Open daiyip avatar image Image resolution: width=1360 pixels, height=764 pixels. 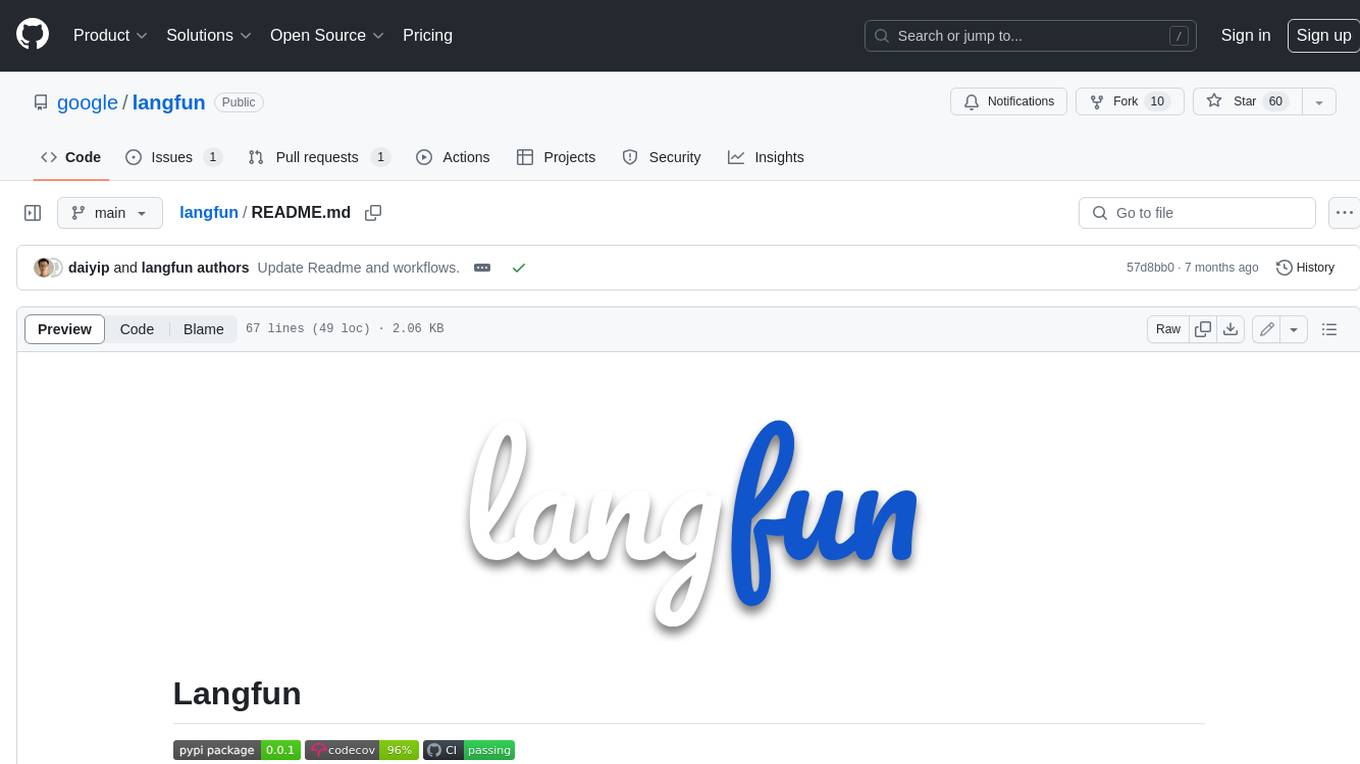(43, 268)
